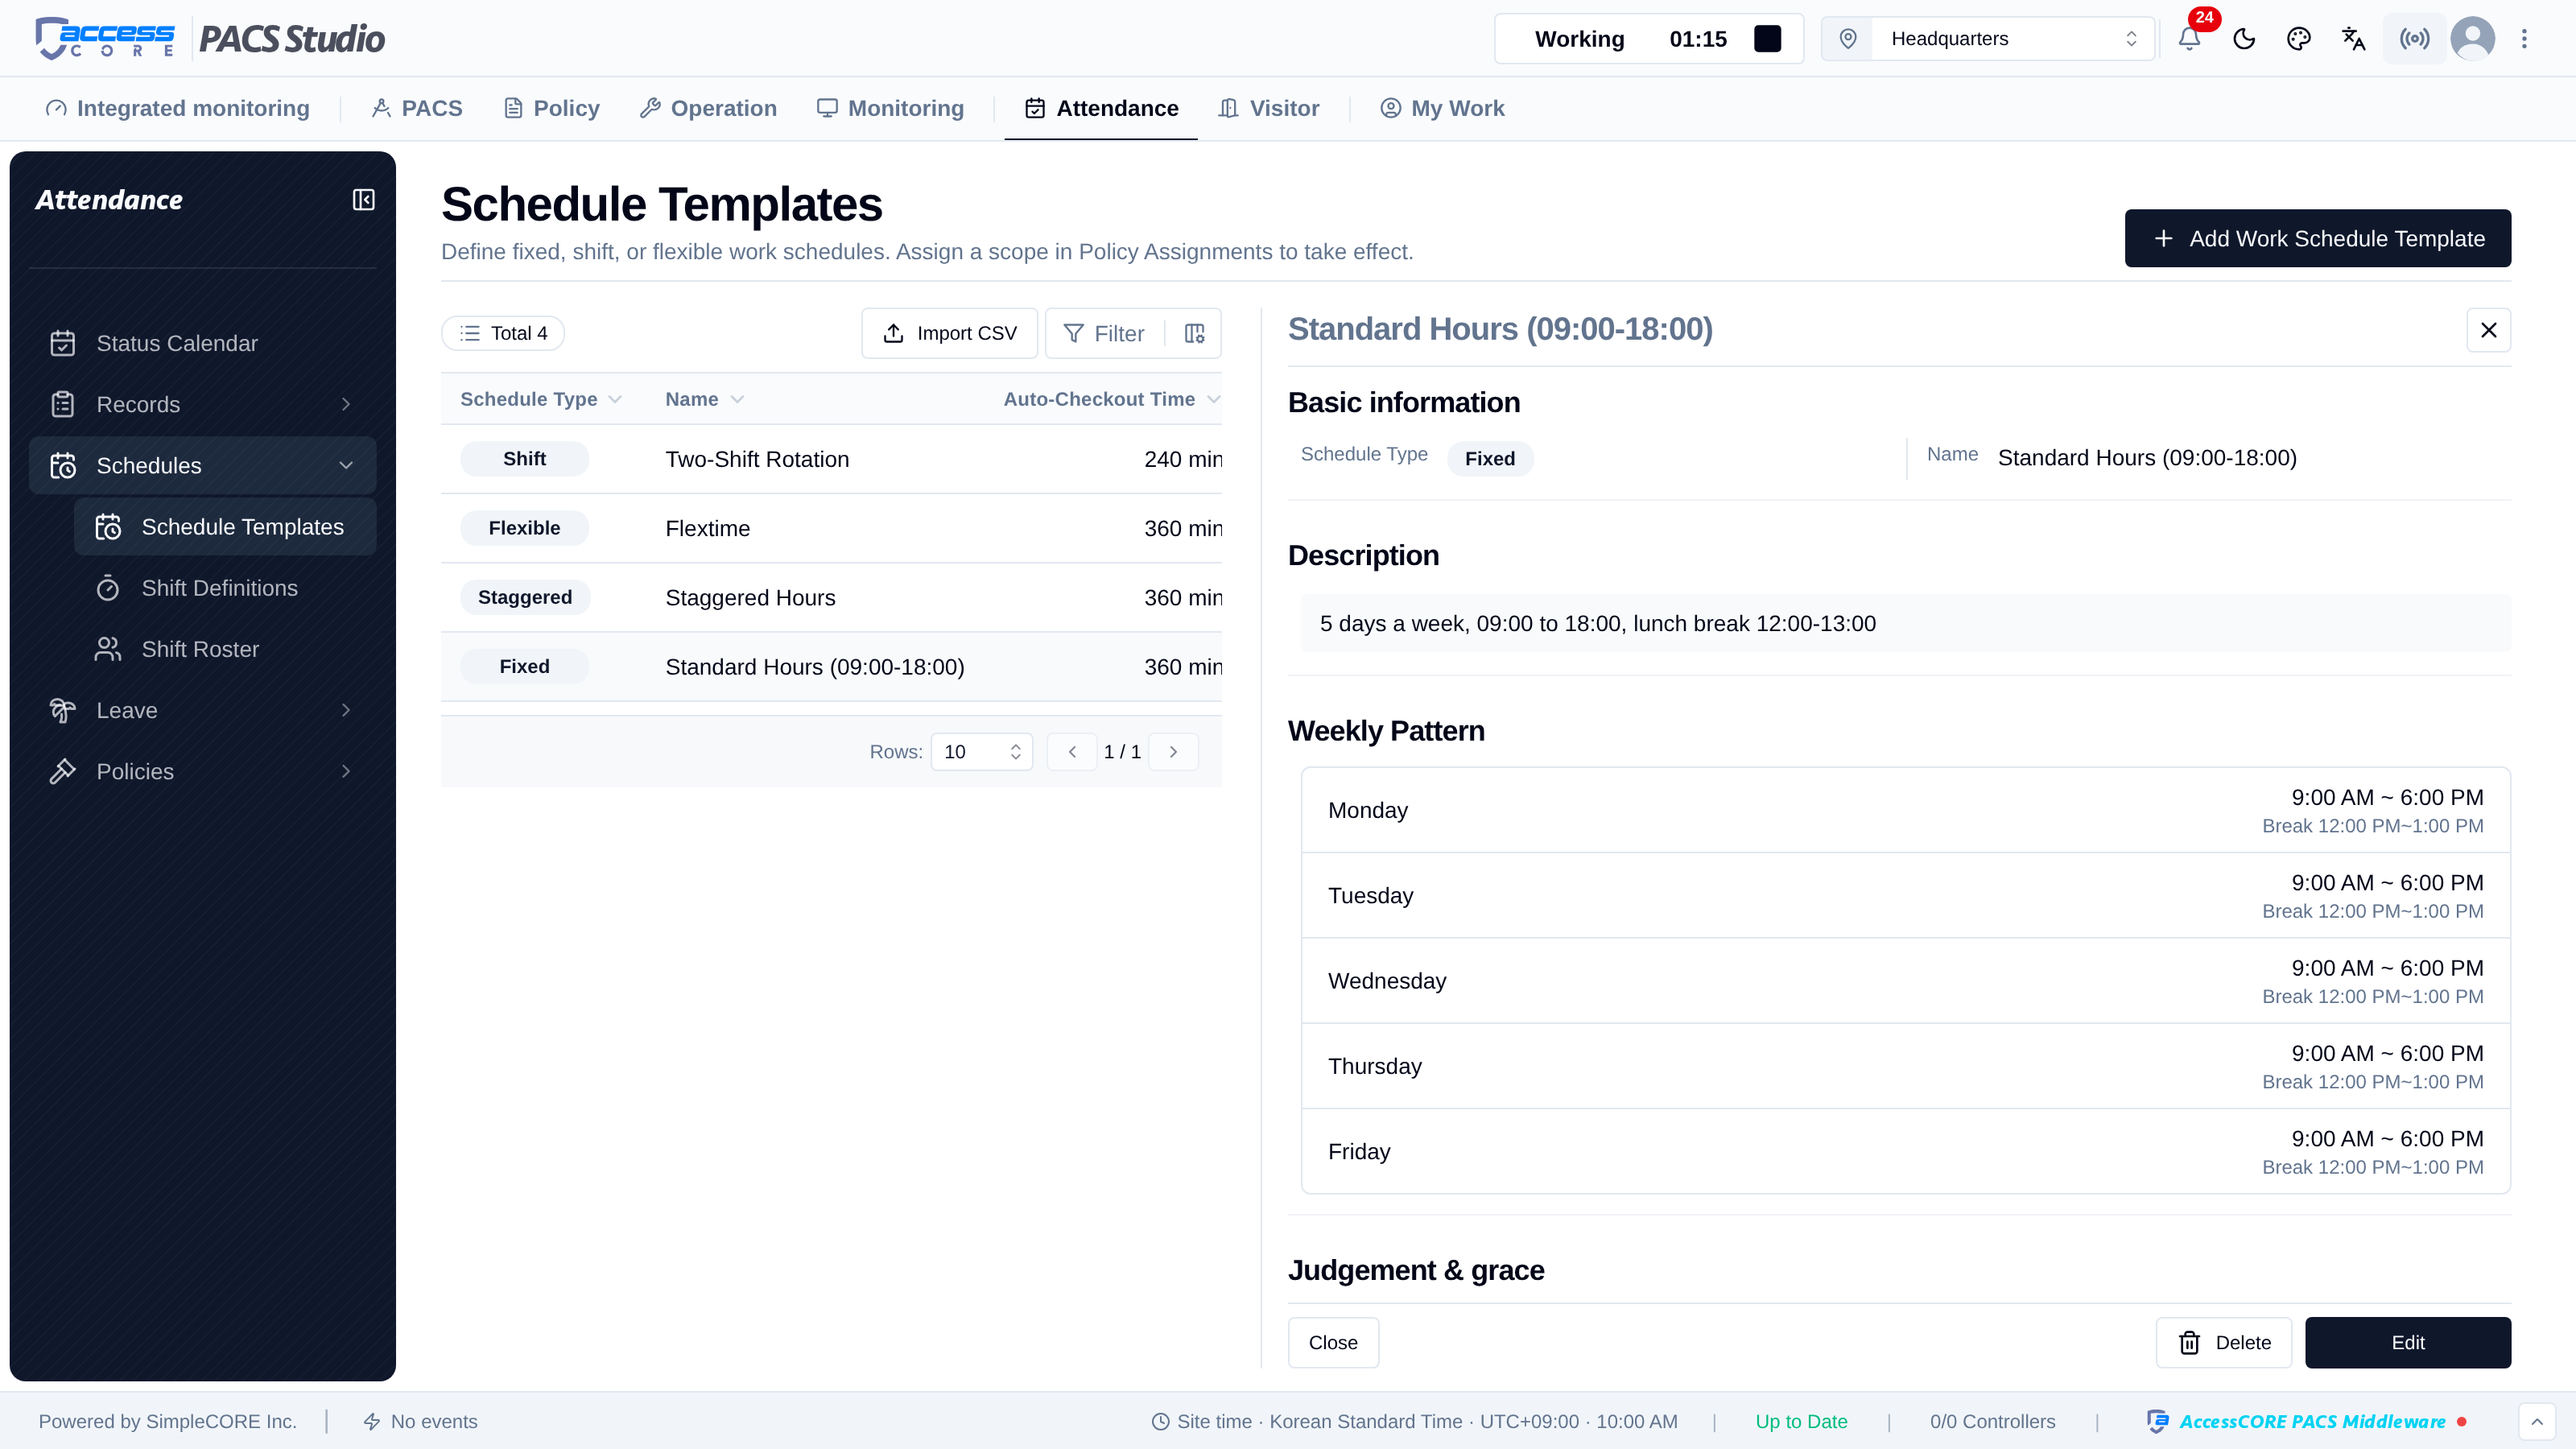Click the Edit button
Image resolution: width=2576 pixels, height=1449 pixels.
pyautogui.click(x=2407, y=1342)
